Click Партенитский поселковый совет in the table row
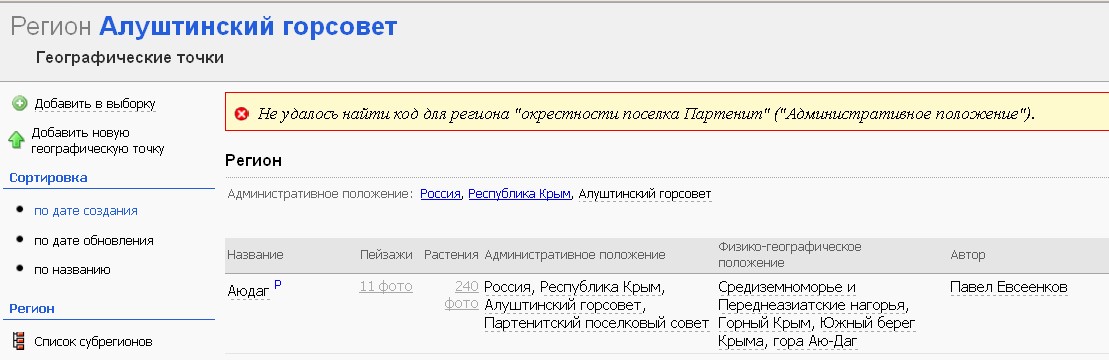This screenshot has width=1109, height=360. pos(596,323)
